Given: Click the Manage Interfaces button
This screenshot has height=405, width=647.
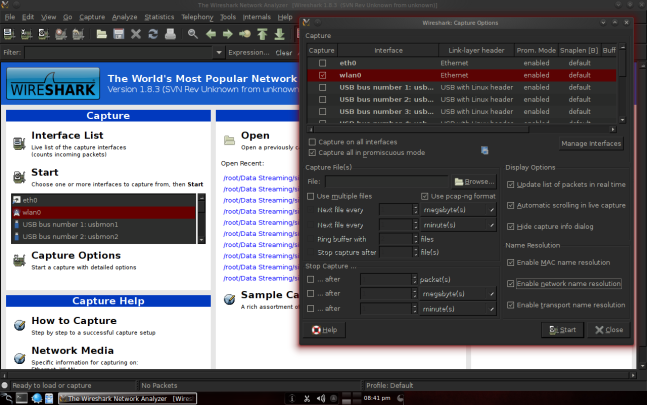Looking at the screenshot, I should (x=591, y=144).
